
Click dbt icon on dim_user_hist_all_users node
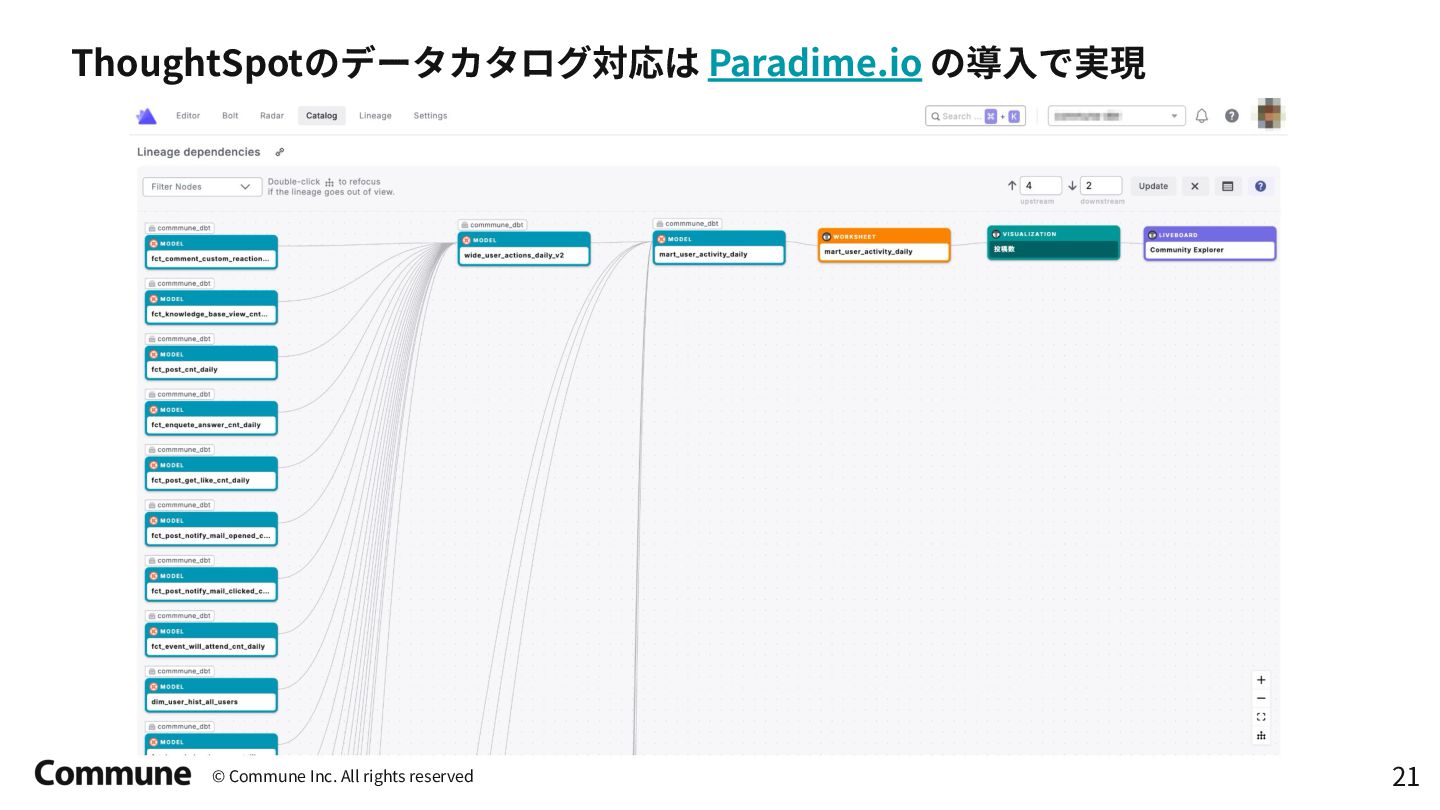tap(154, 687)
